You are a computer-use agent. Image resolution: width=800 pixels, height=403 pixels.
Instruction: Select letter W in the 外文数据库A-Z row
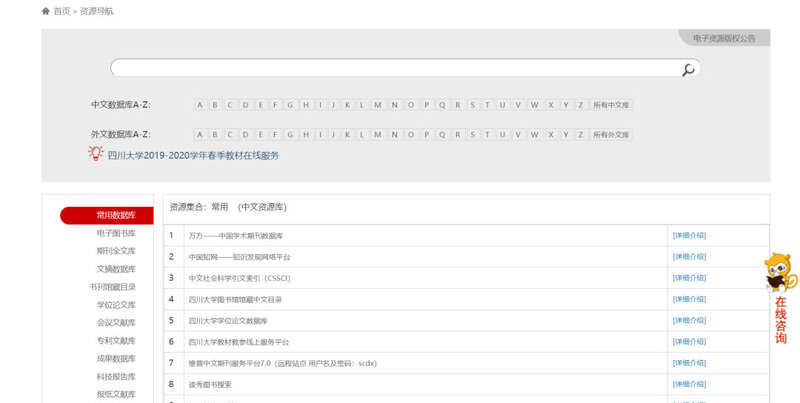coord(534,135)
